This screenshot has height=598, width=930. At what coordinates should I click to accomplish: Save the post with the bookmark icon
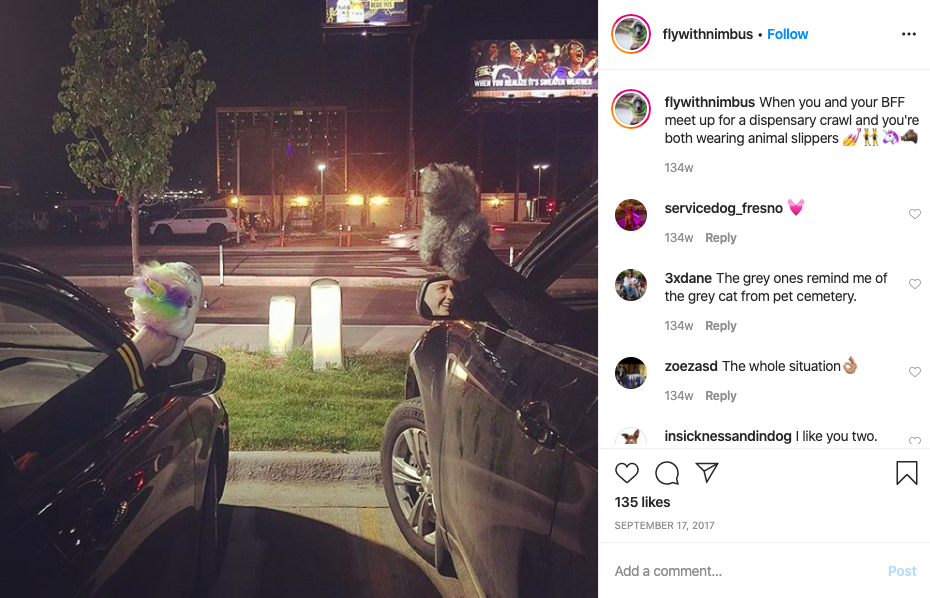tap(906, 473)
